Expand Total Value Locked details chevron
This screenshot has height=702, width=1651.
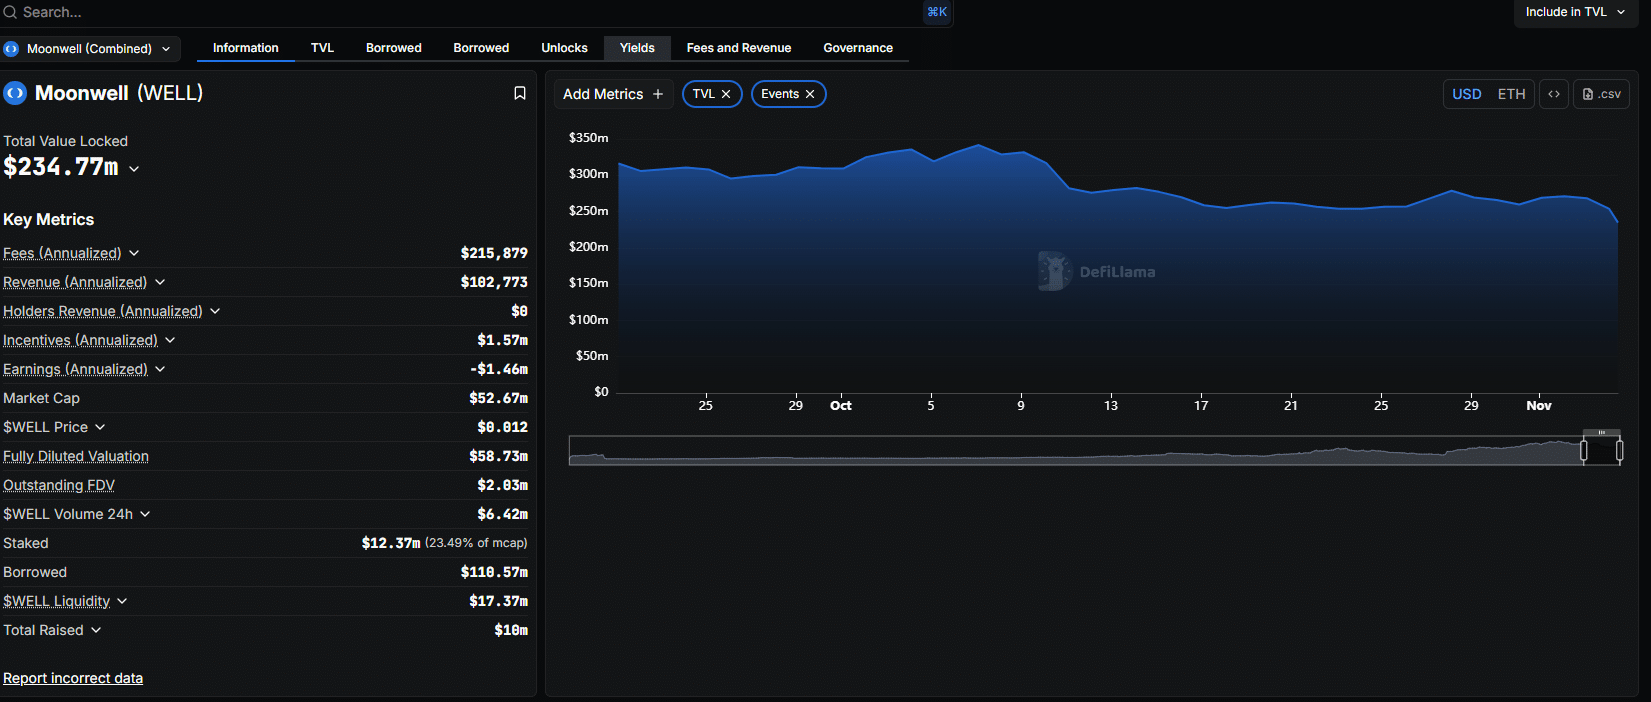134,169
